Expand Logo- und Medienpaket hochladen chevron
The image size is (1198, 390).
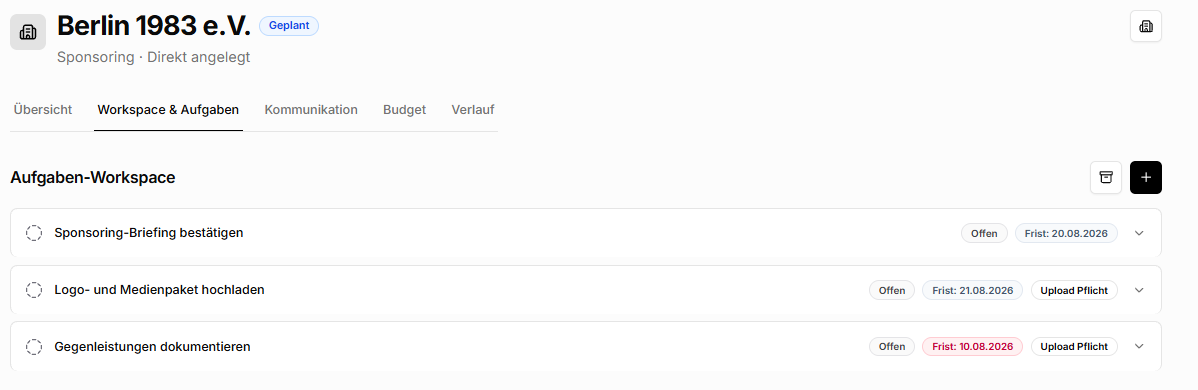coord(1139,290)
